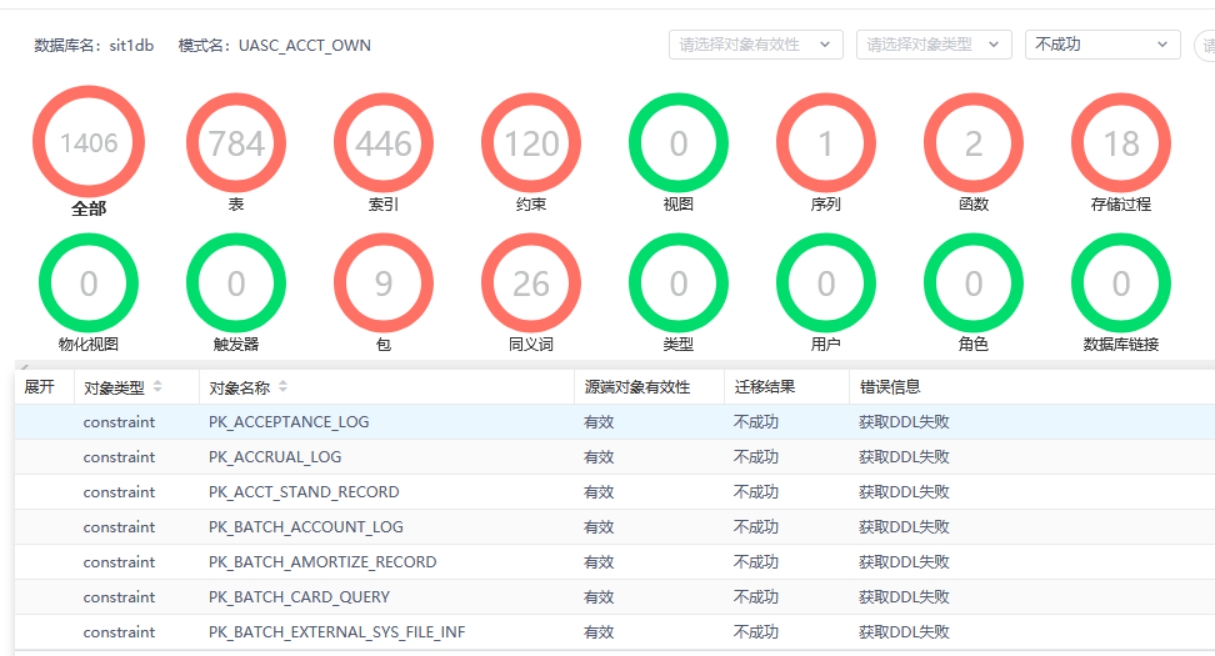The height and width of the screenshot is (656, 1215).
Task: Click 获取DDL失败 error for PK_ACCEPTANCE_LOG
Action: [904, 422]
